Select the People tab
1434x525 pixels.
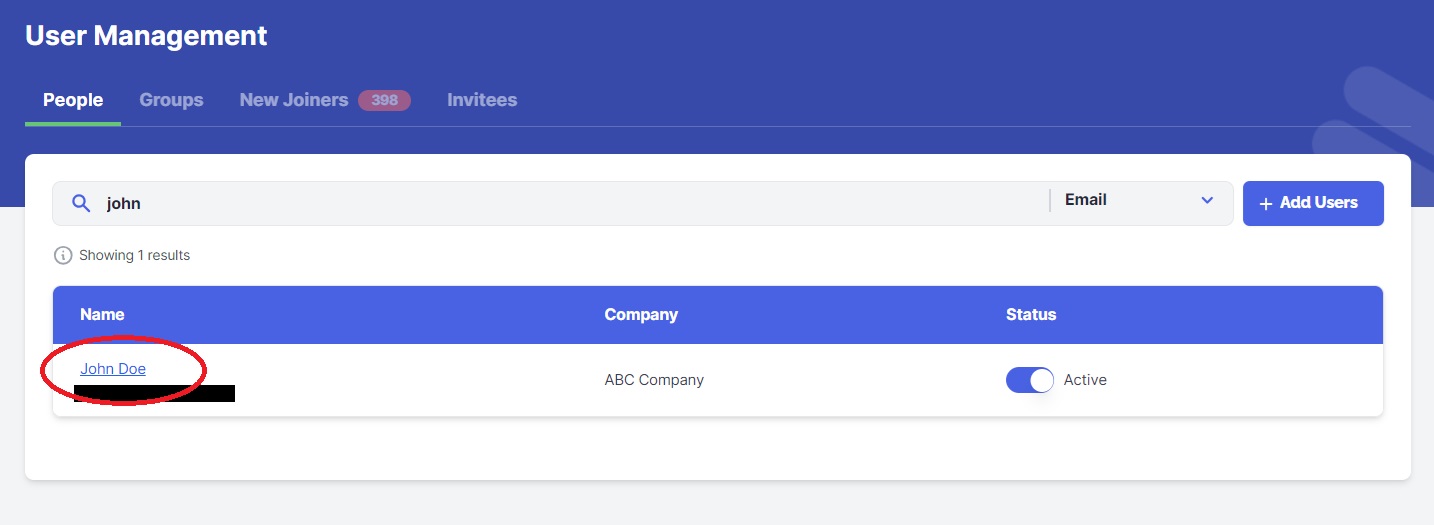[73, 100]
